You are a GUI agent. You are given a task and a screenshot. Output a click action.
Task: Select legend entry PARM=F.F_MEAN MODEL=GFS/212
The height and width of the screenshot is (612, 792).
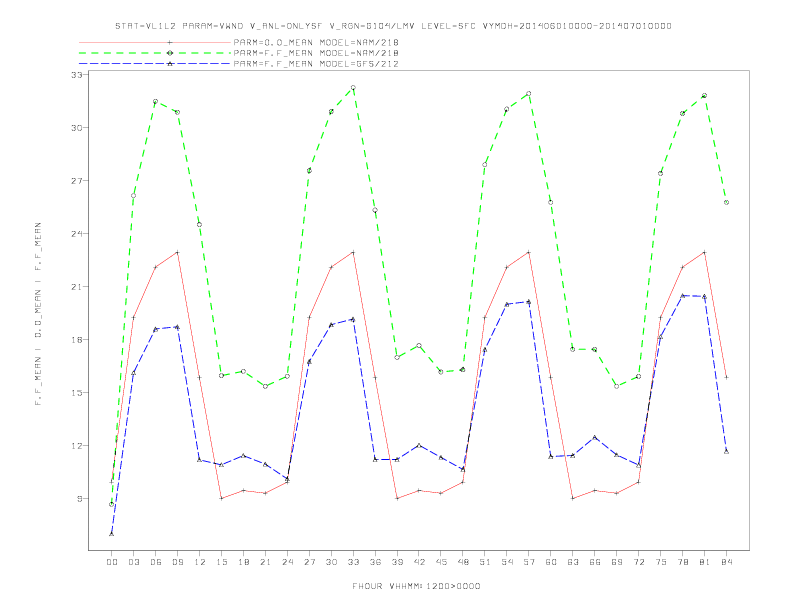pos(316,64)
